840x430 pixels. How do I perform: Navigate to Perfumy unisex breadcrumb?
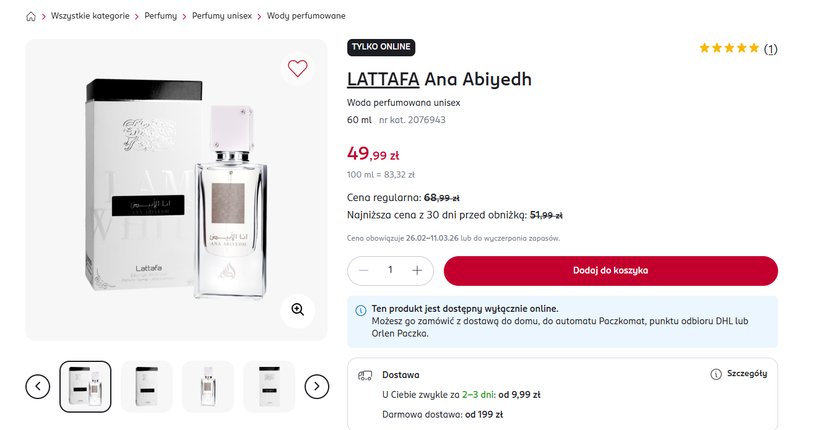tap(223, 17)
